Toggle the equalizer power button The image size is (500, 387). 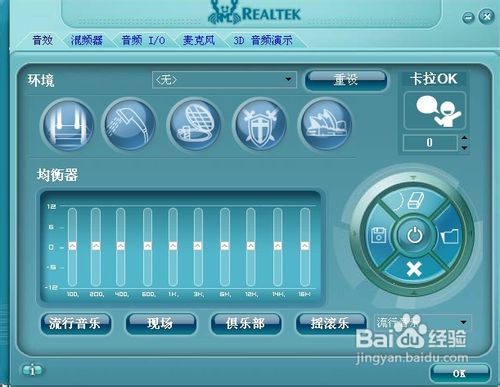tap(414, 235)
